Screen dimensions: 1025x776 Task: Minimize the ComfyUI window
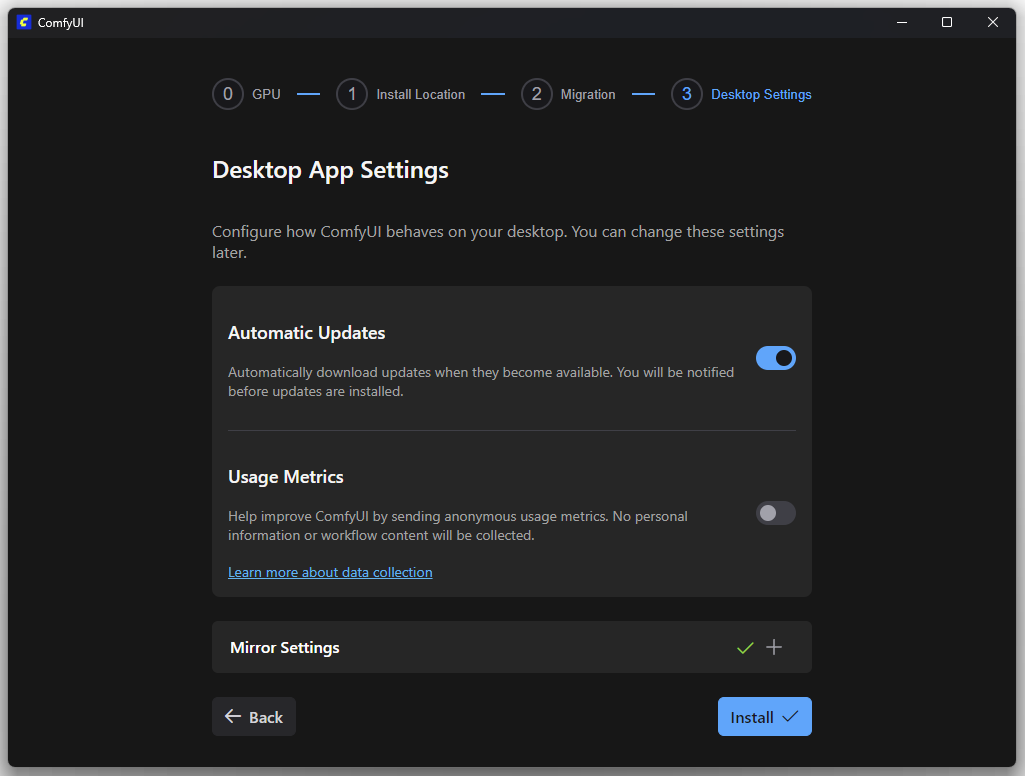click(x=901, y=22)
